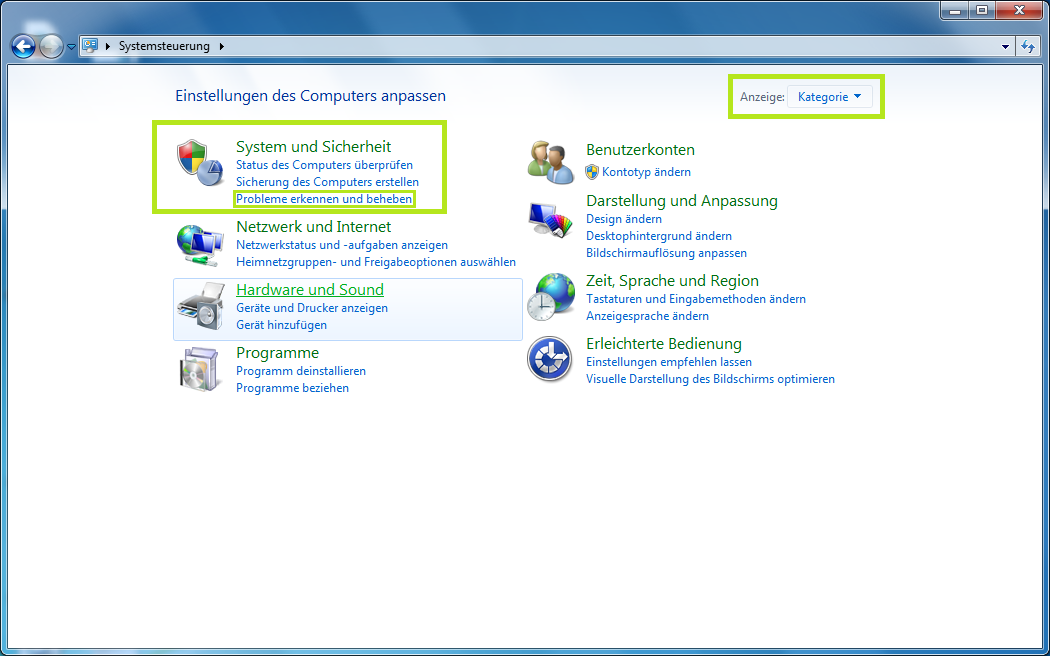This screenshot has width=1050, height=656.
Task: Click the Hardware und Sound printer icon
Action: [x=201, y=307]
